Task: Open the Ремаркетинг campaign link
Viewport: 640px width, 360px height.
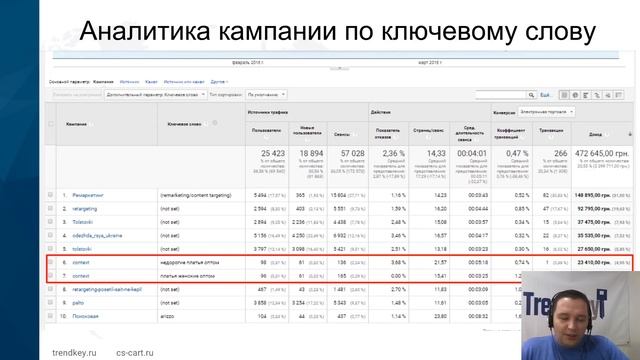Action: (x=88, y=195)
